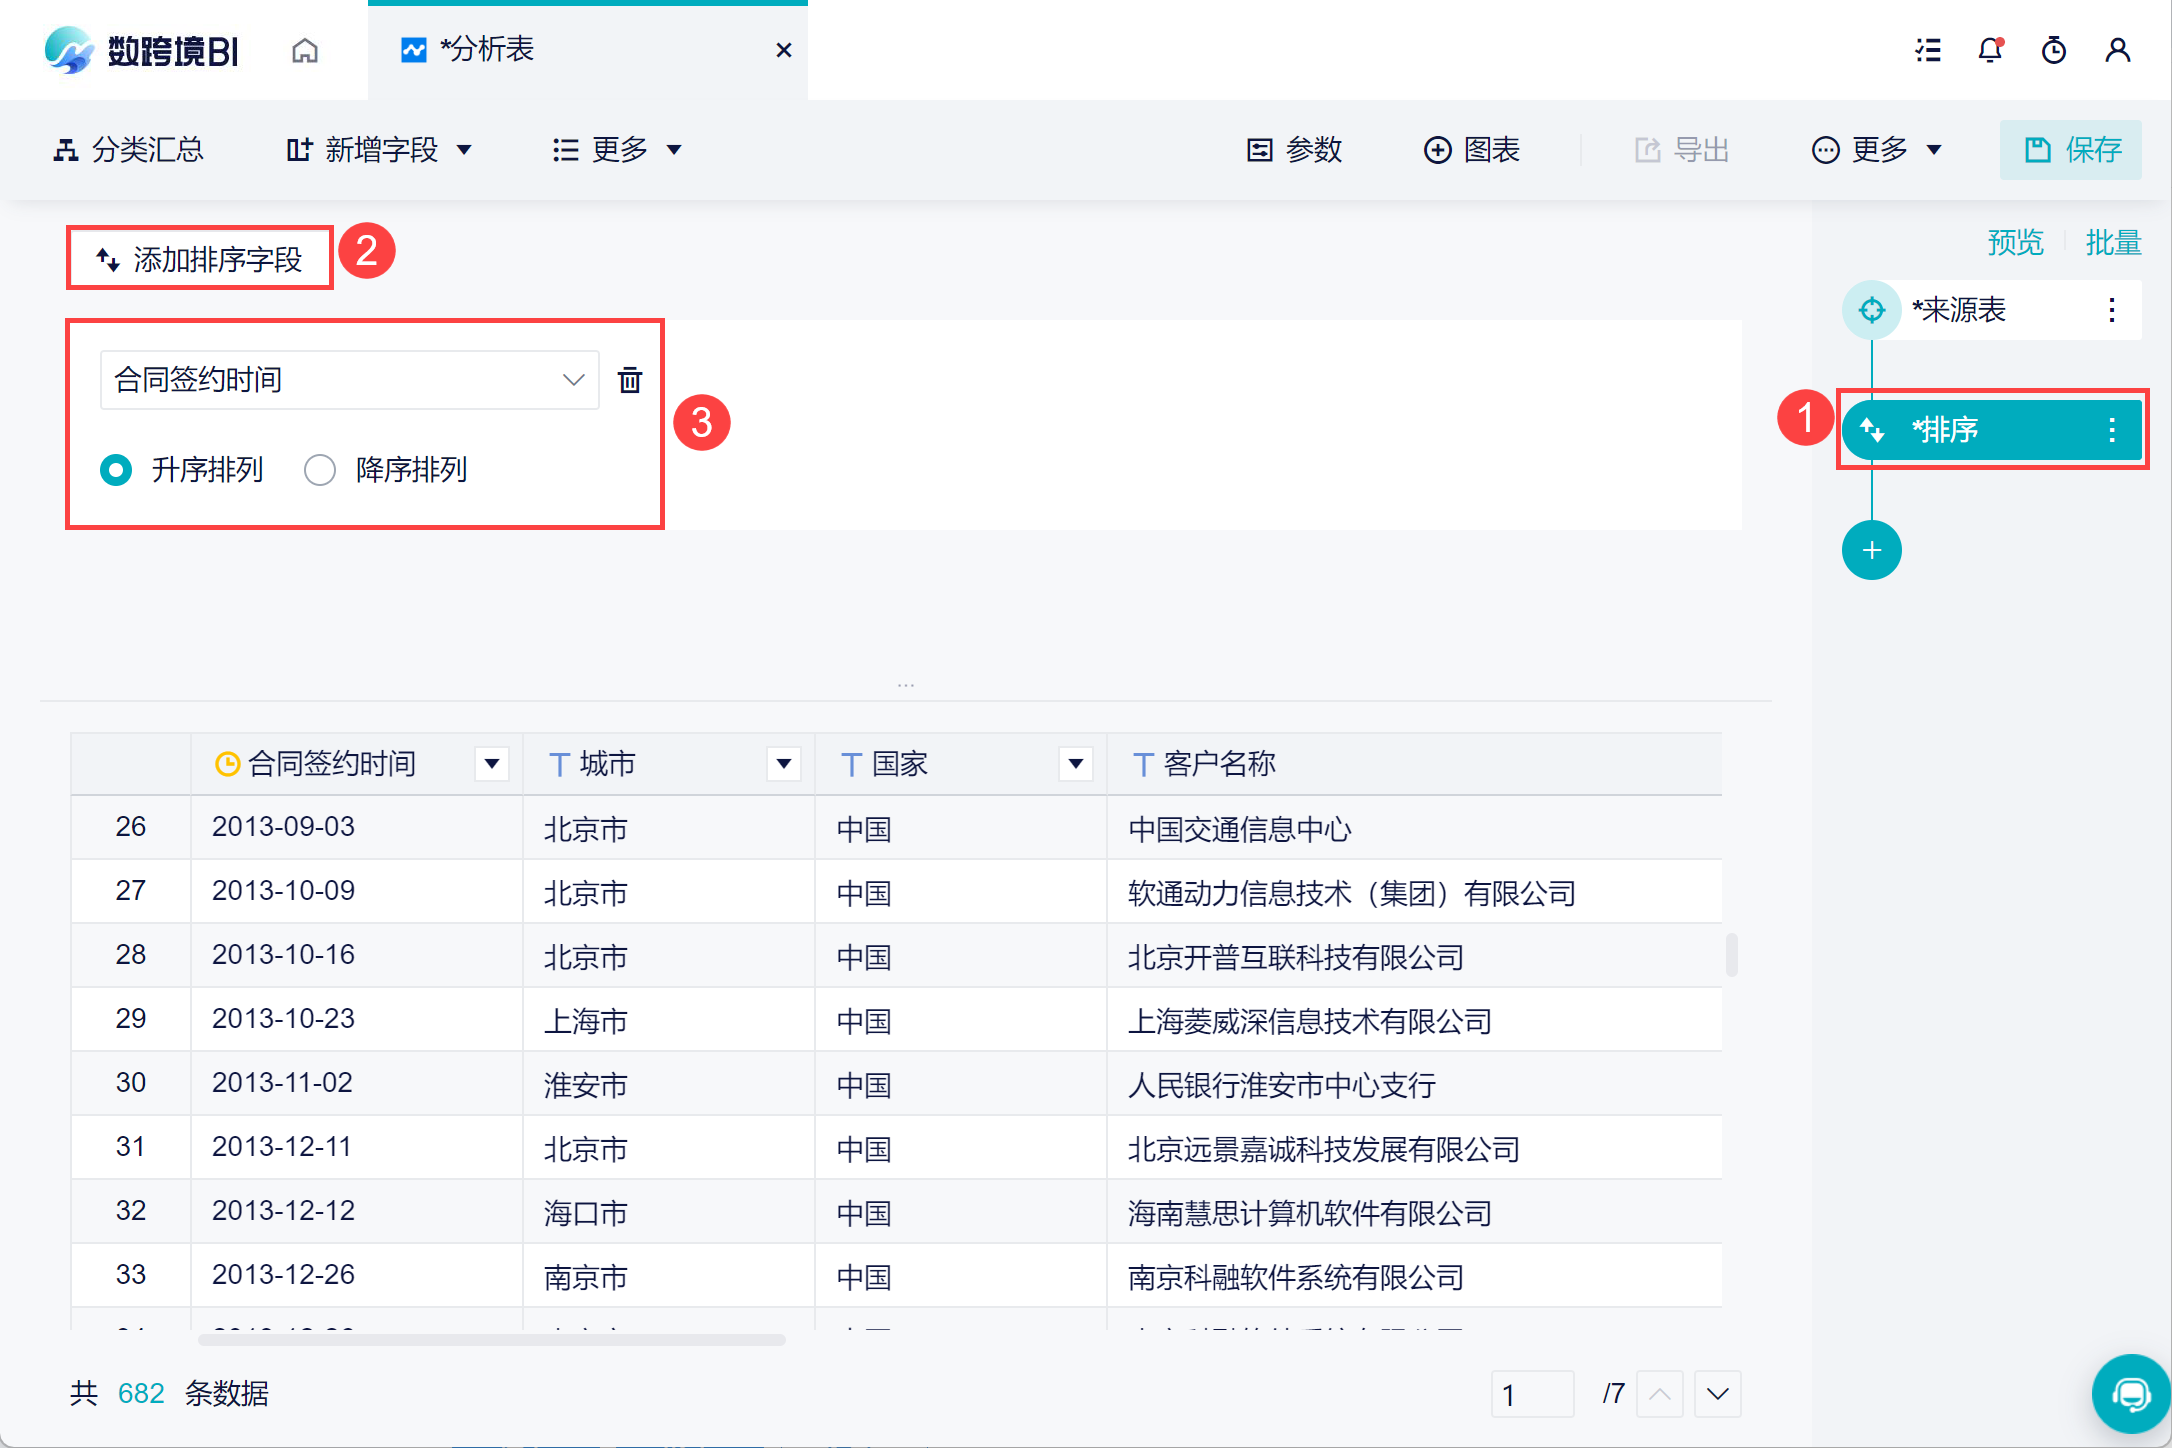Click the row number 27
This screenshot has width=2172, height=1448.
click(131, 891)
